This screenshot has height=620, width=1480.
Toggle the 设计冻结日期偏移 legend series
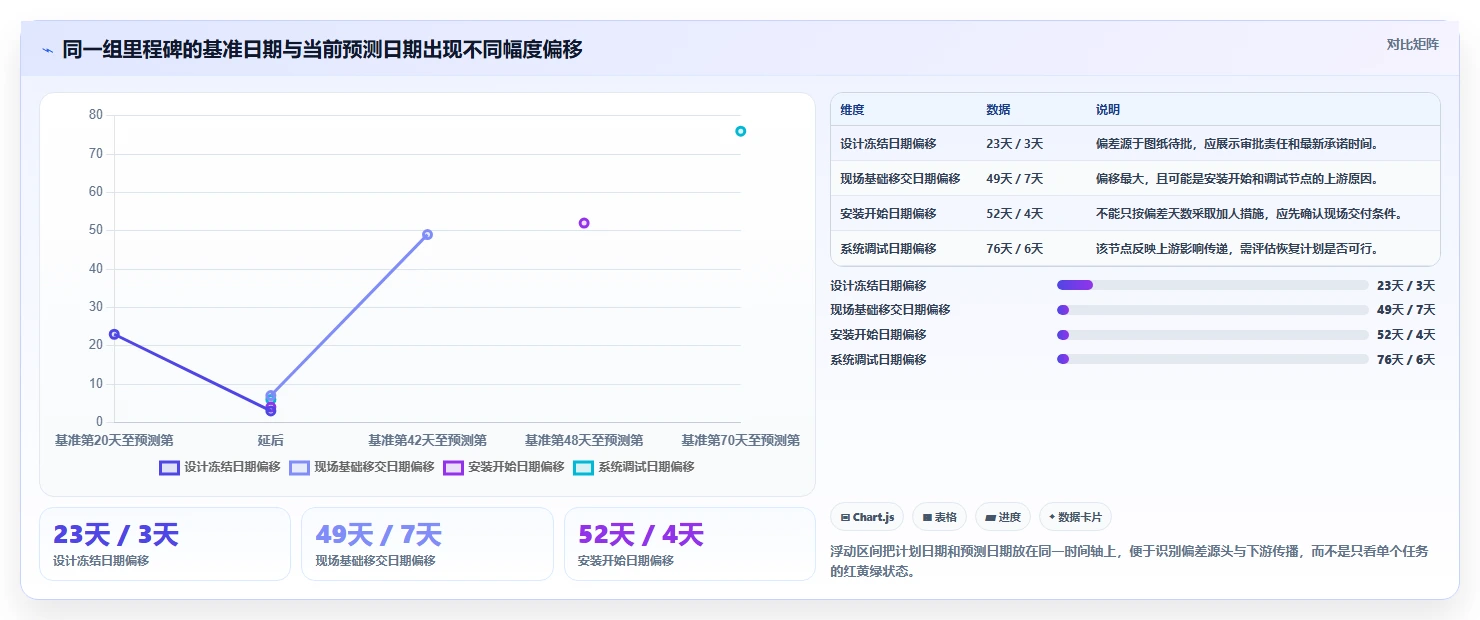click(x=220, y=467)
